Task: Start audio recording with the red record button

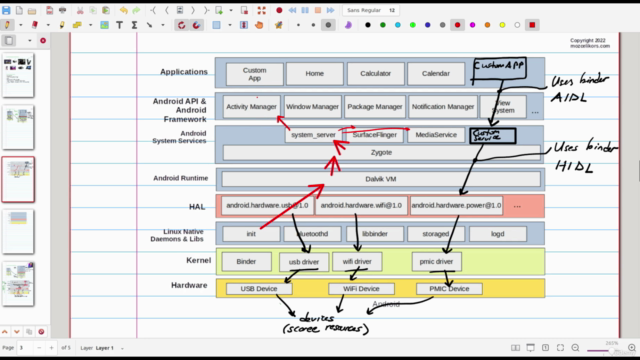Action: [279, 10]
